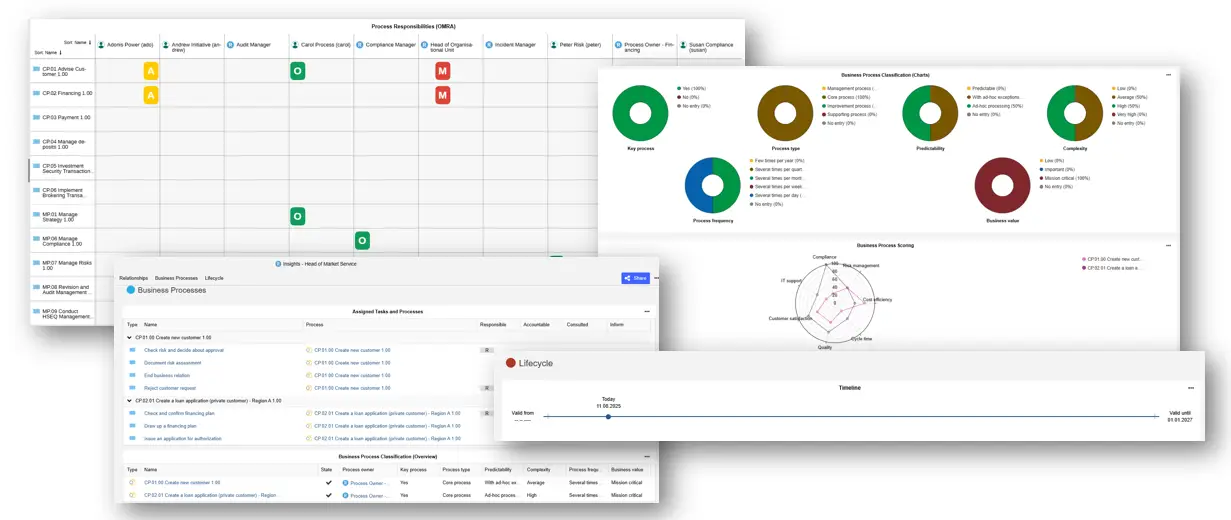Image resolution: width=1231 pixels, height=520 pixels.
Task: Click the Business value donut chart
Action: [1002, 185]
